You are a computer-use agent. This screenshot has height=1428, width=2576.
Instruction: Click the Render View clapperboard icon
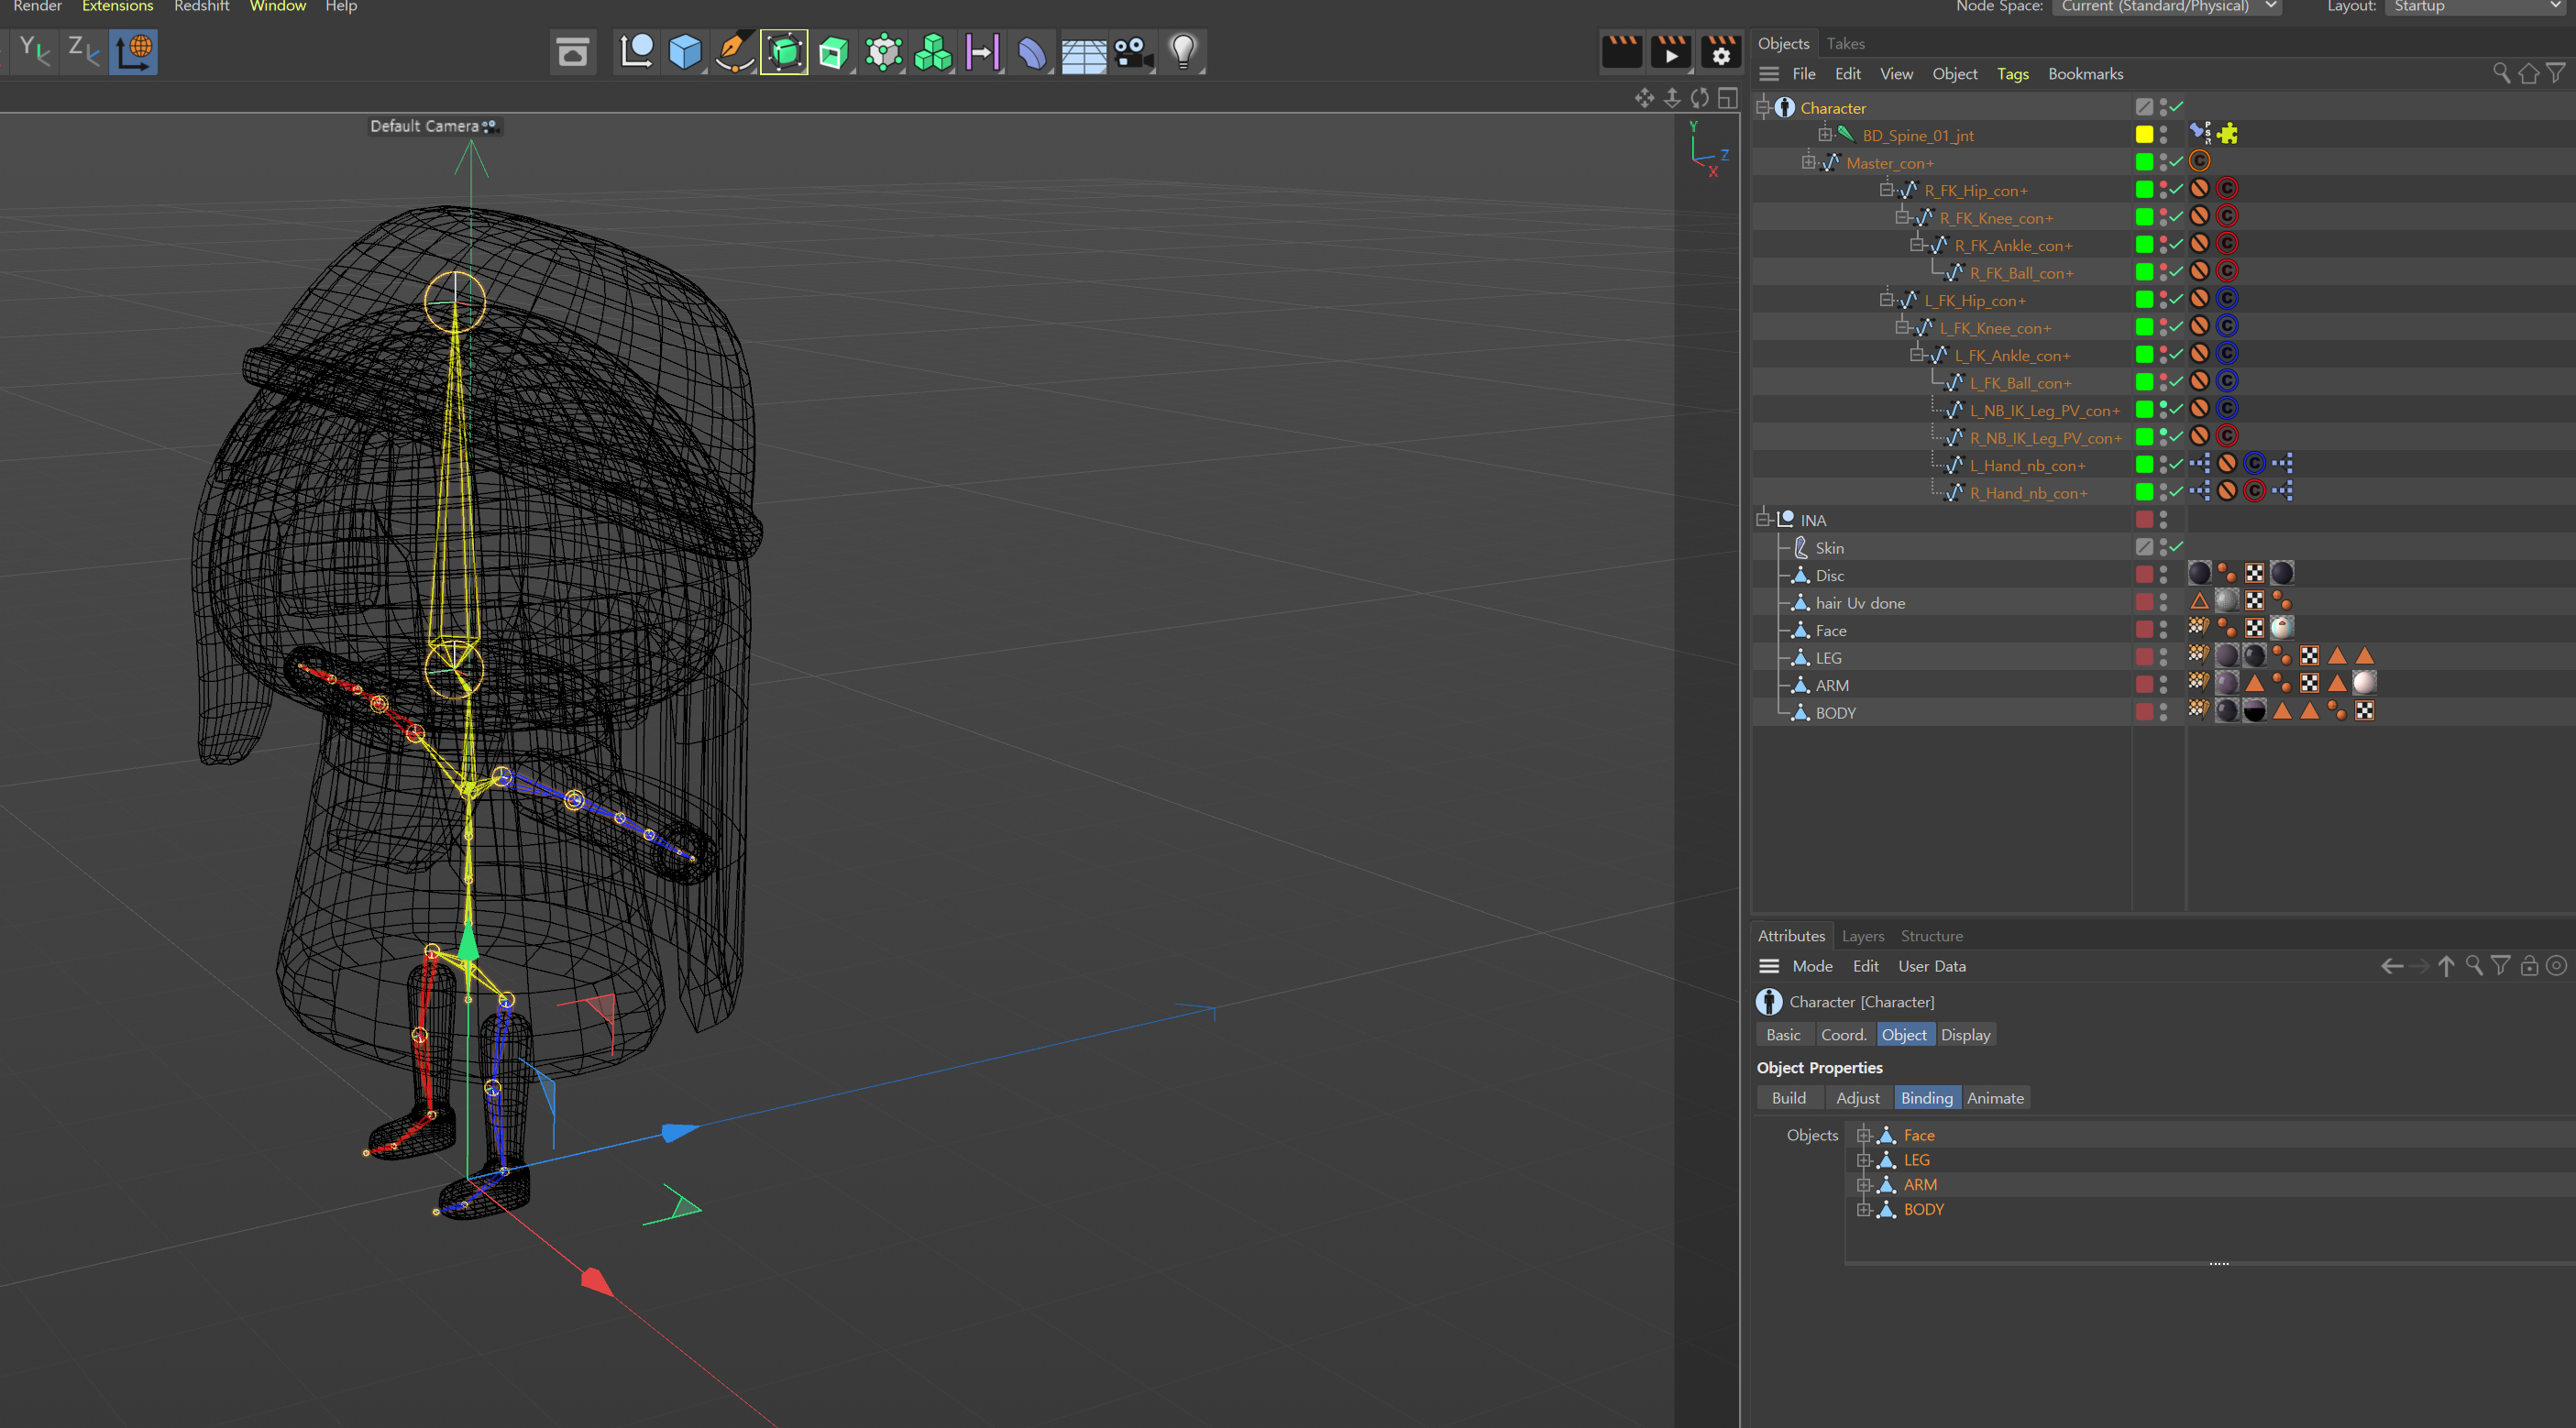point(1622,52)
